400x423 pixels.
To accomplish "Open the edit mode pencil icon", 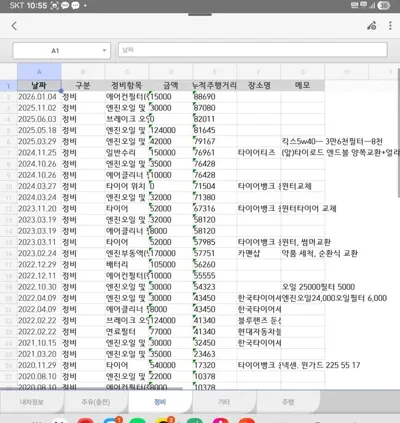I will coord(372,26).
